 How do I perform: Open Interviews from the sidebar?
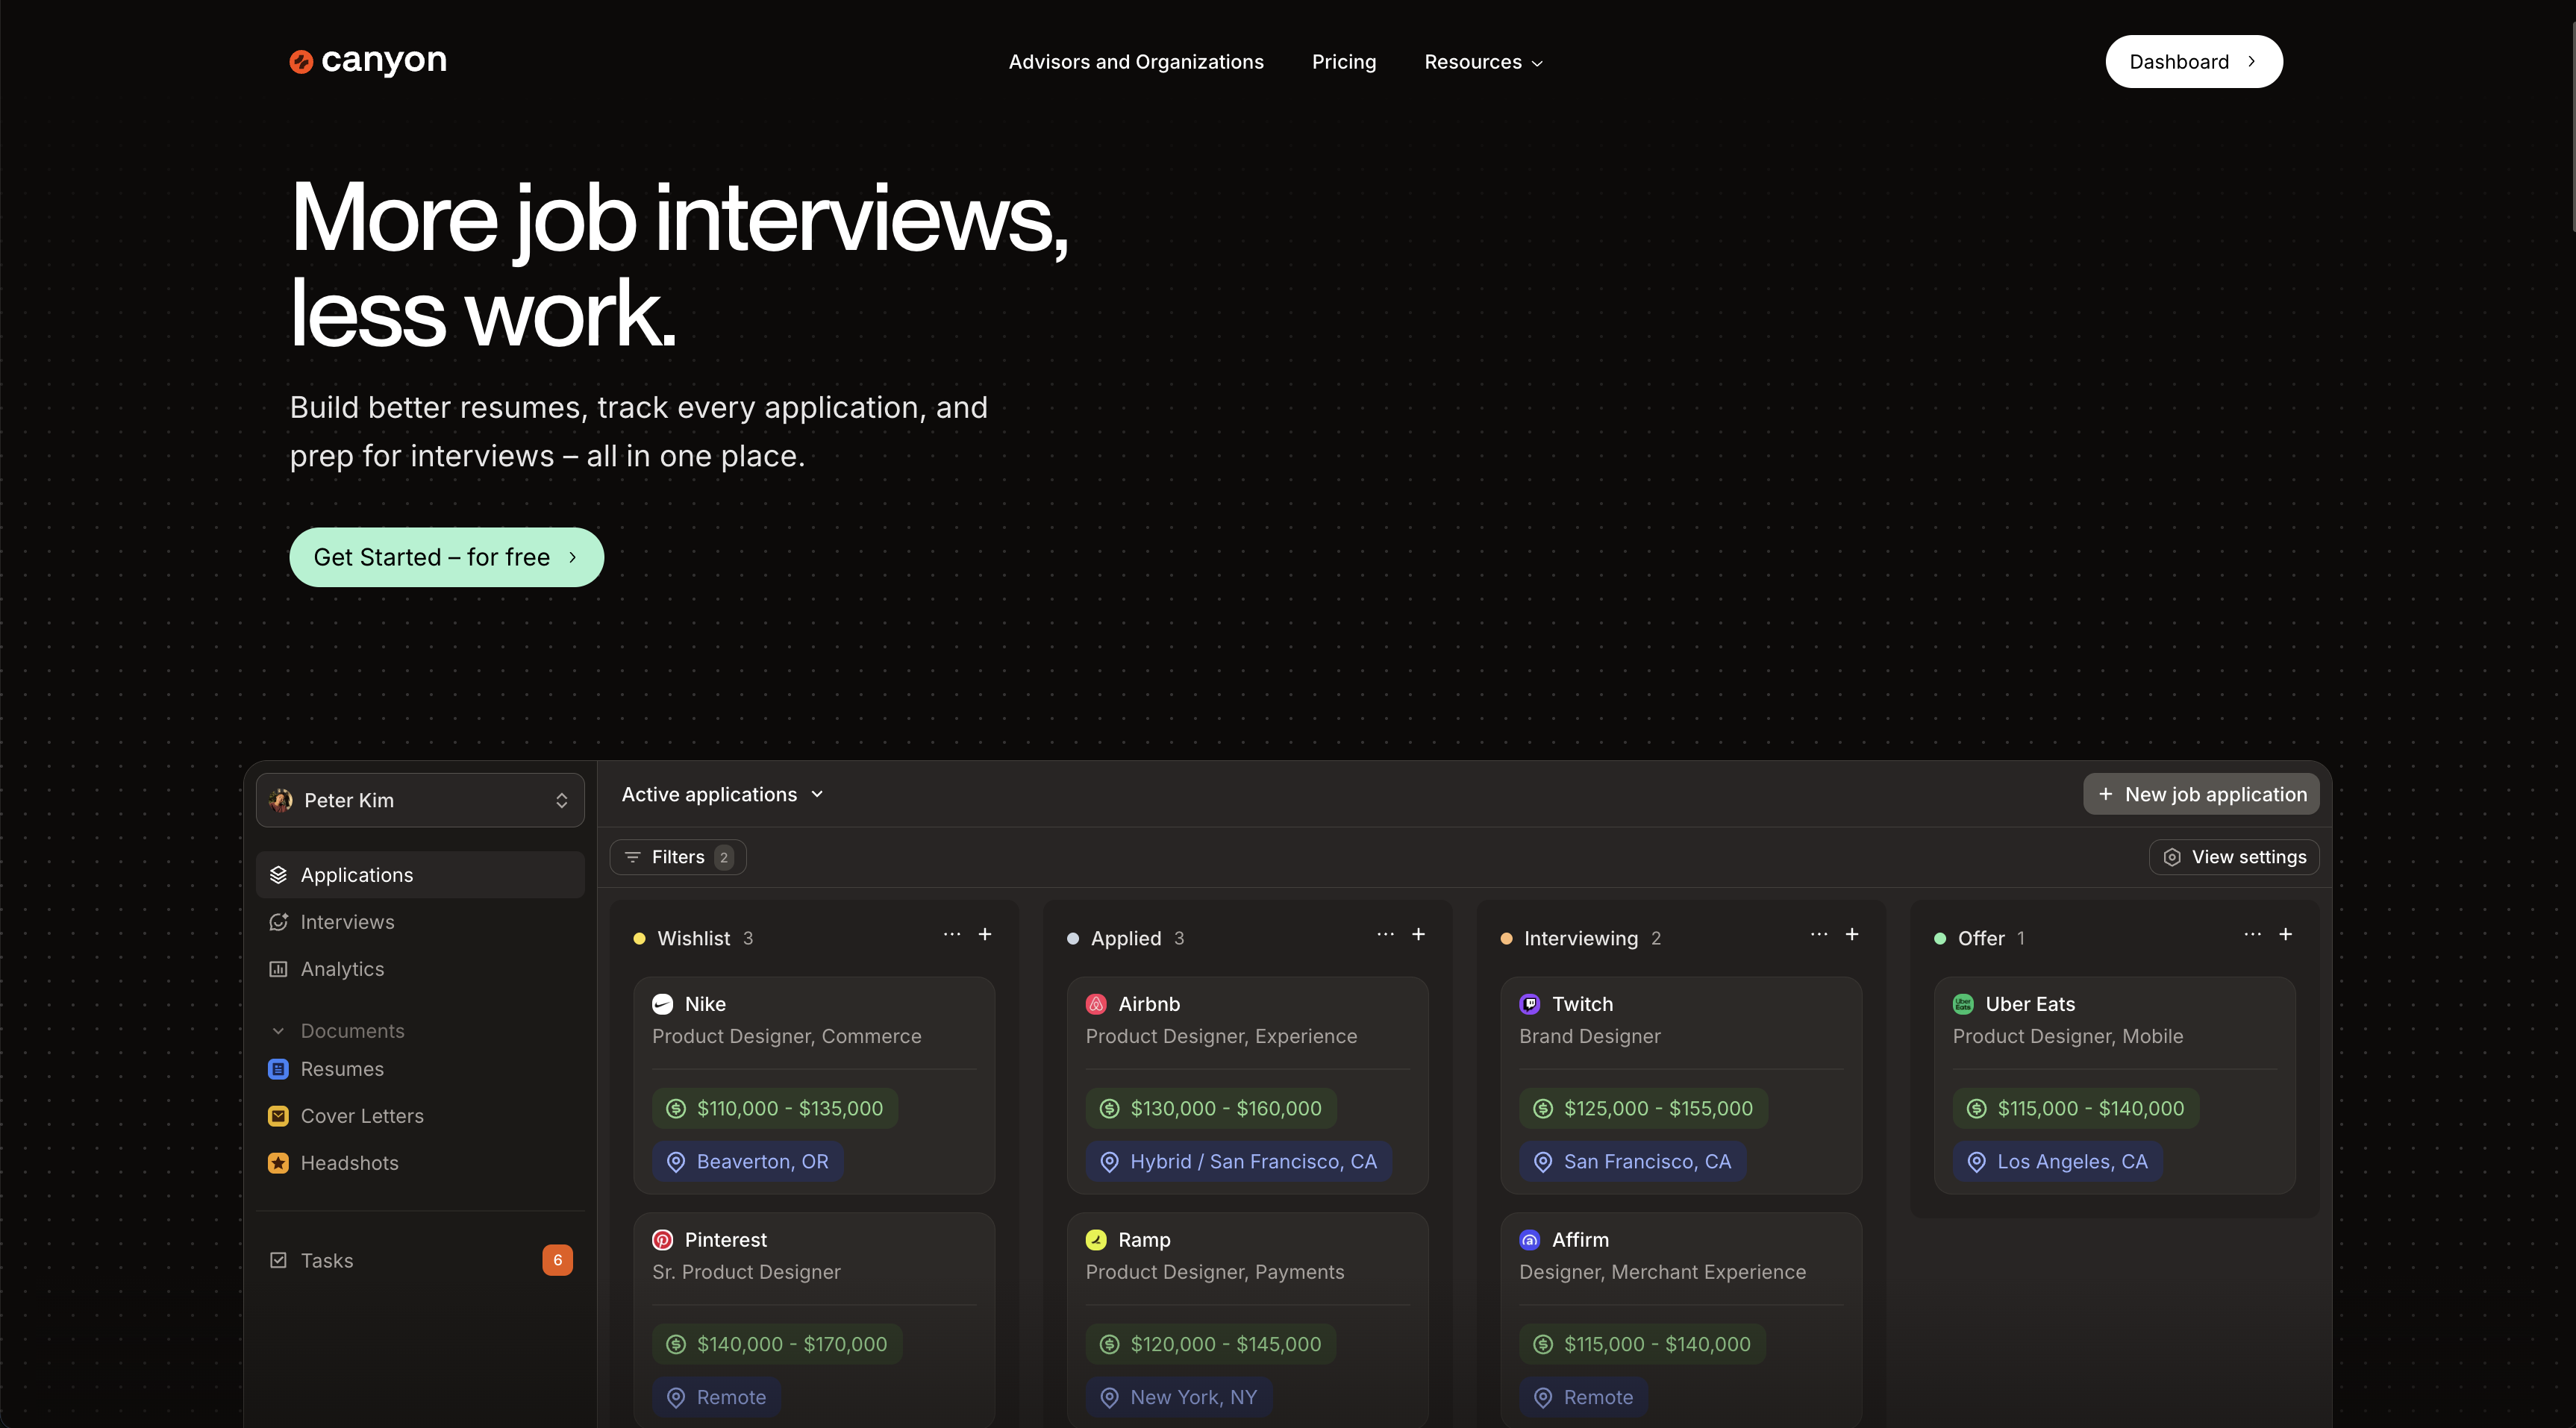[347, 921]
